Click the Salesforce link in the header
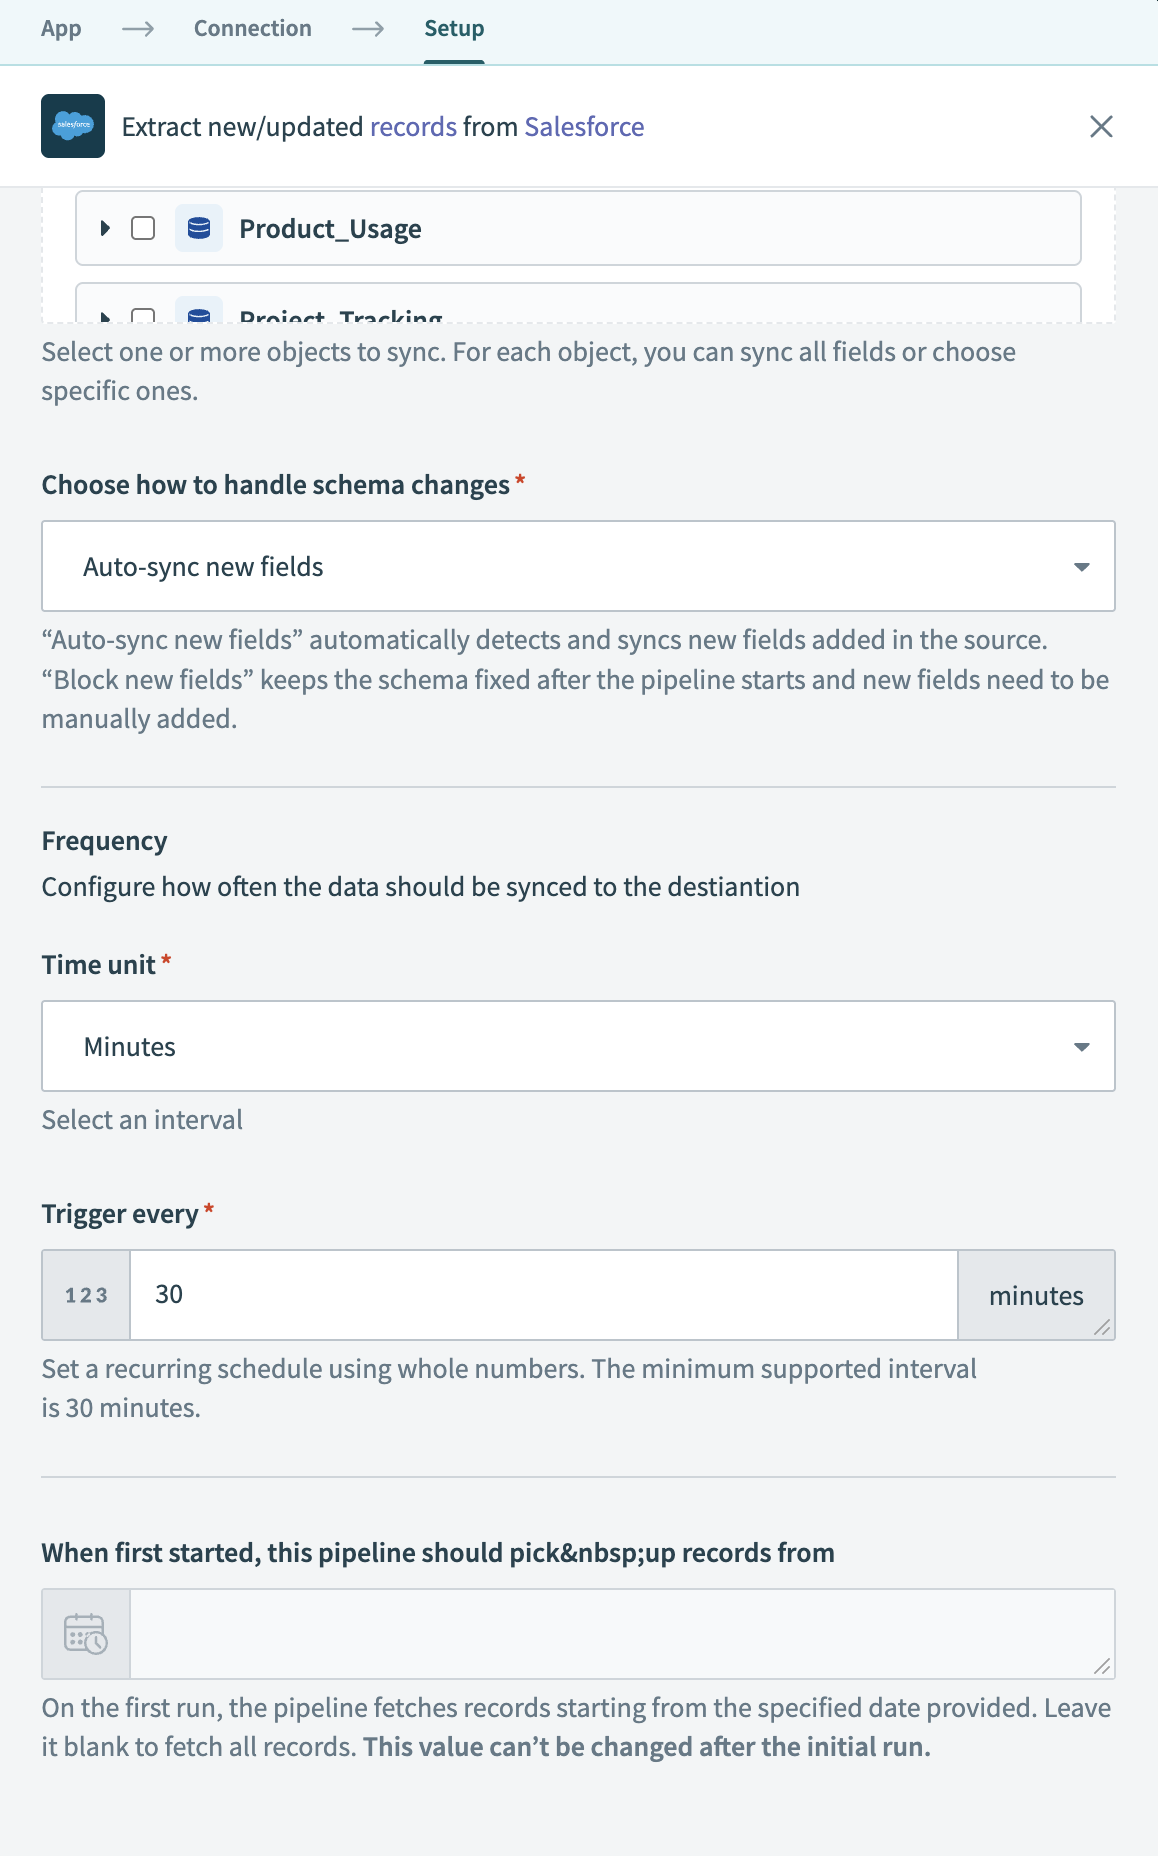The image size is (1158, 1856). tap(584, 127)
